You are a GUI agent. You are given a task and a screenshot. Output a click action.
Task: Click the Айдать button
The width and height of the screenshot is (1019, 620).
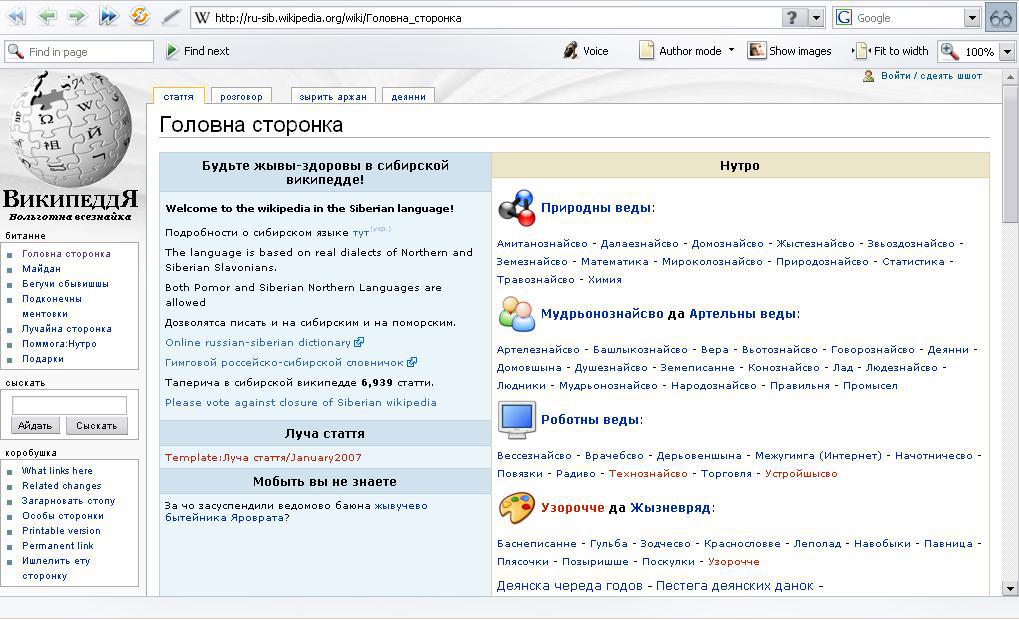[x=35, y=426]
